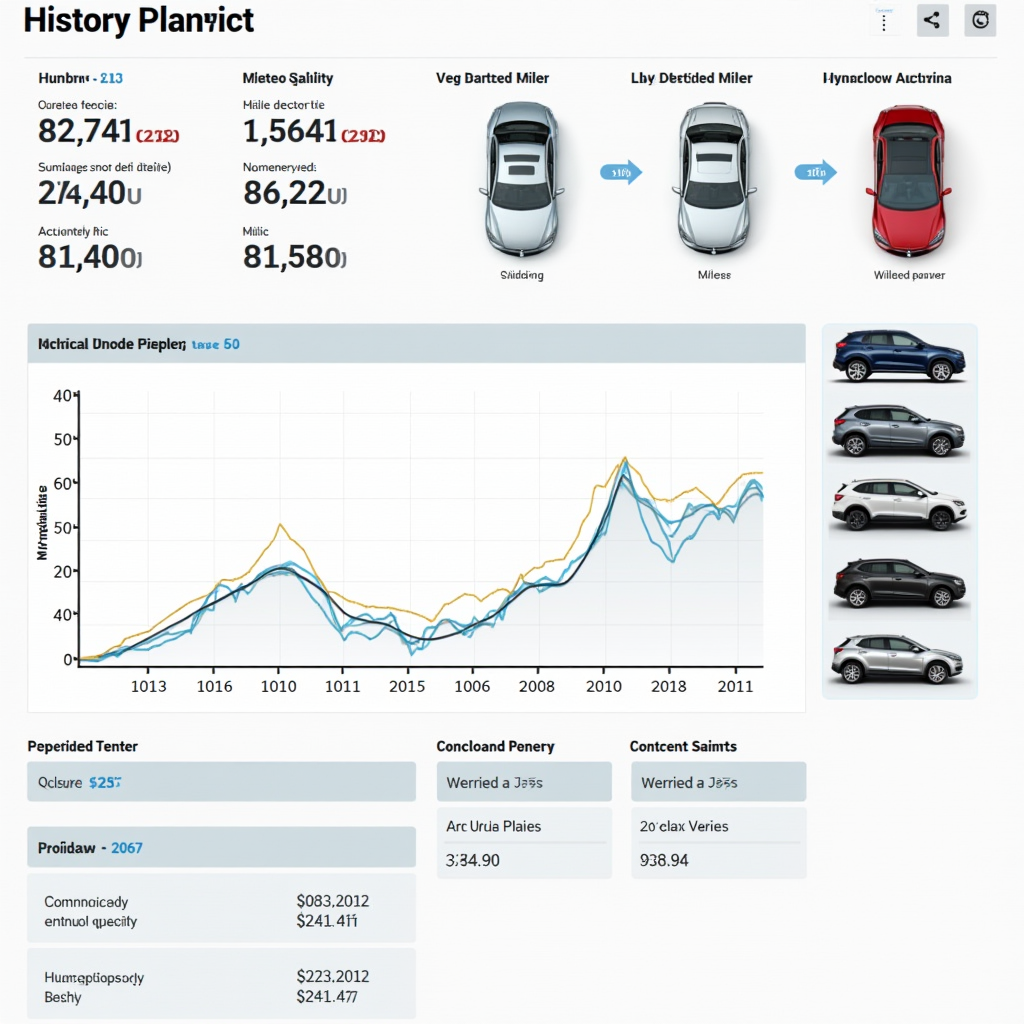Click the 82,741 statistic value
The image size is (1024, 1024).
(84, 131)
